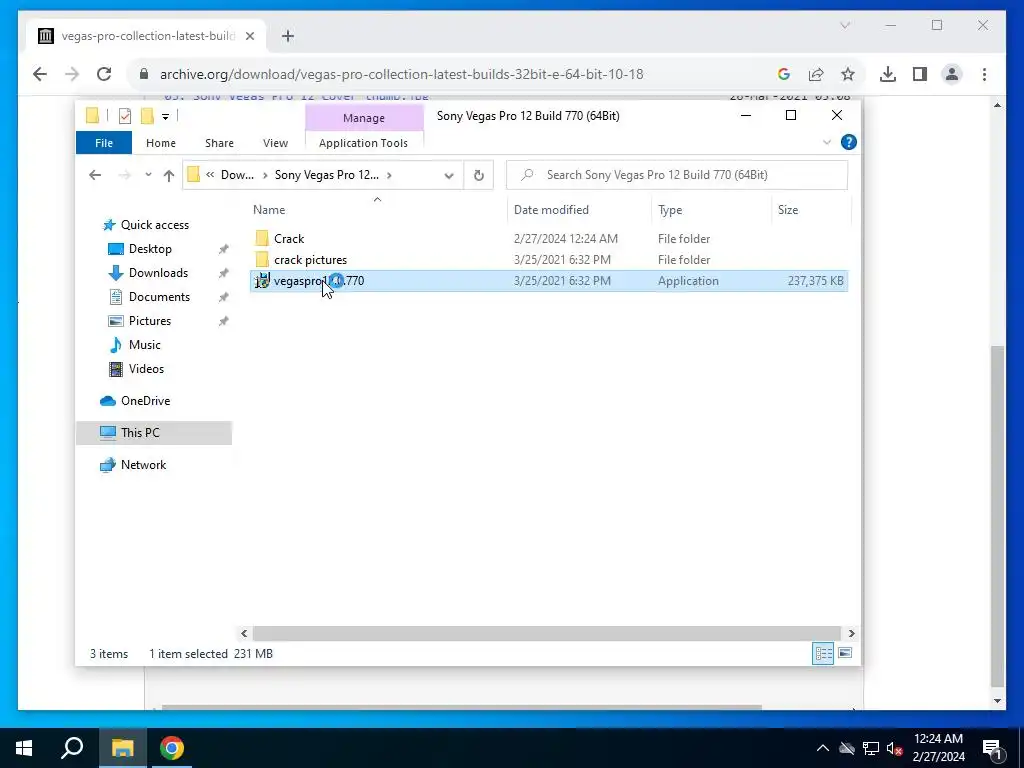The width and height of the screenshot is (1024, 768).
Task: Expand the Explorer ribbon with the chevron
Action: tap(827, 142)
